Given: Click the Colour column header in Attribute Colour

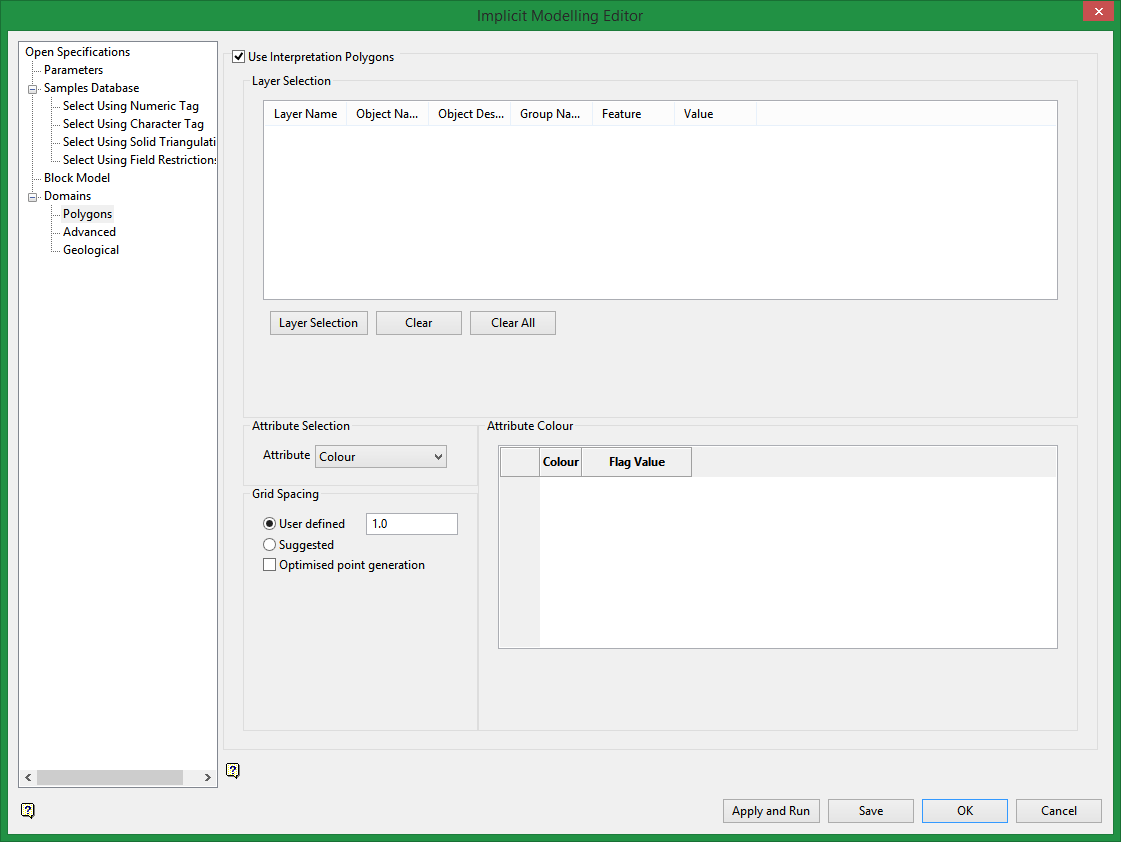Looking at the screenshot, I should [x=560, y=462].
